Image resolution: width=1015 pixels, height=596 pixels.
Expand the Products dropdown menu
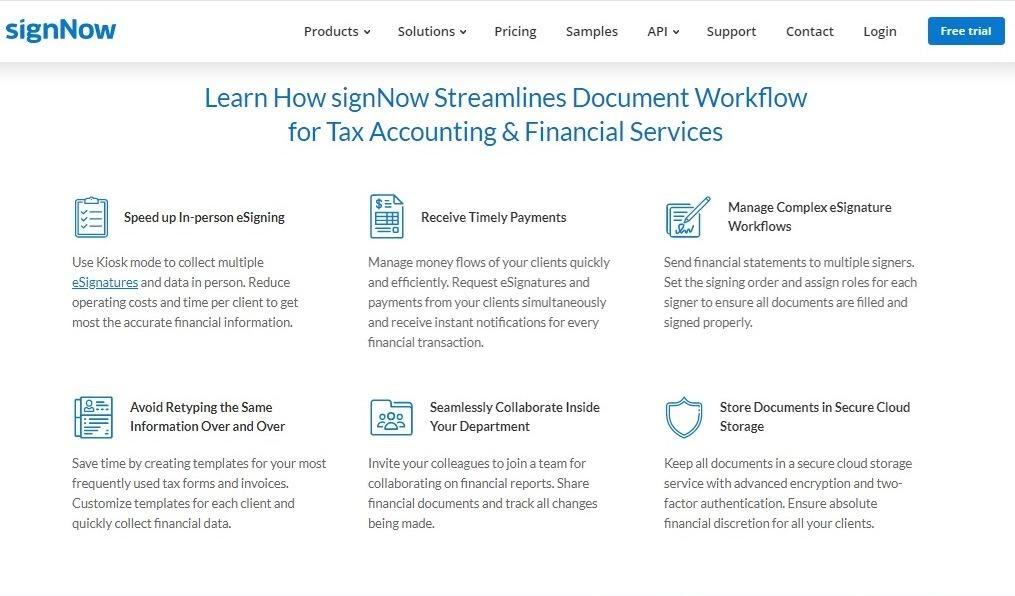[x=337, y=31]
